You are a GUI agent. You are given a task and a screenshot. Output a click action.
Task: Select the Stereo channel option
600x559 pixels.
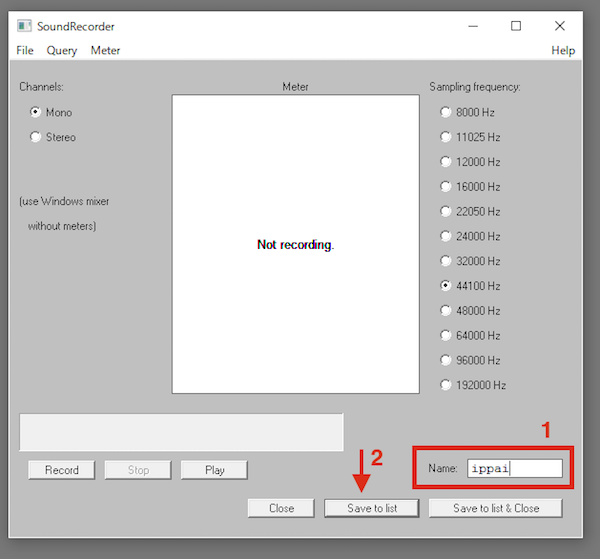[37, 137]
